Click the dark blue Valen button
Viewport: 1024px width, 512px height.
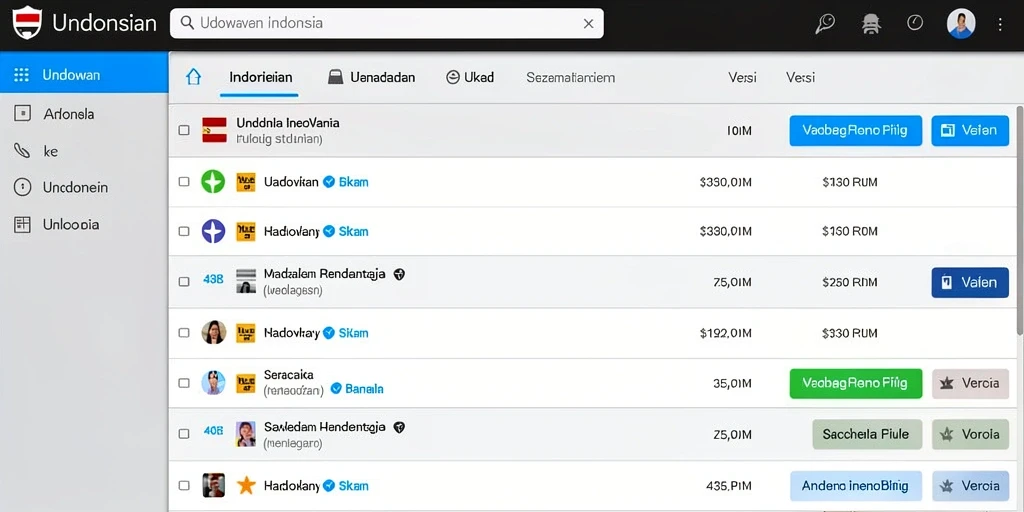(970, 282)
